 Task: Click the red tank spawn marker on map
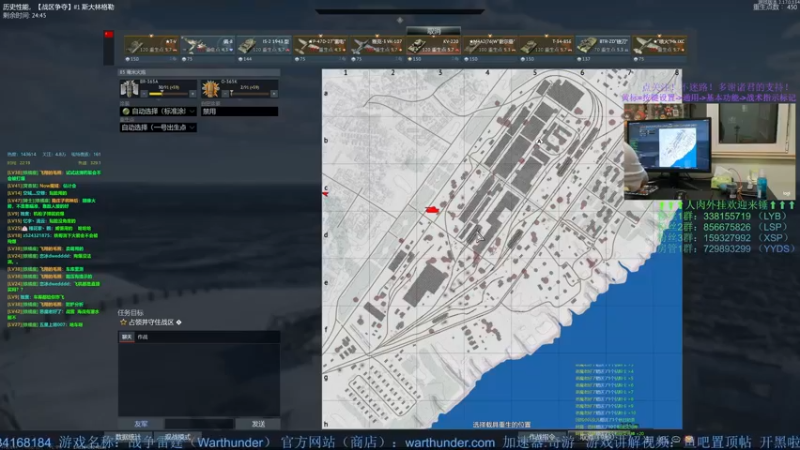pos(432,209)
